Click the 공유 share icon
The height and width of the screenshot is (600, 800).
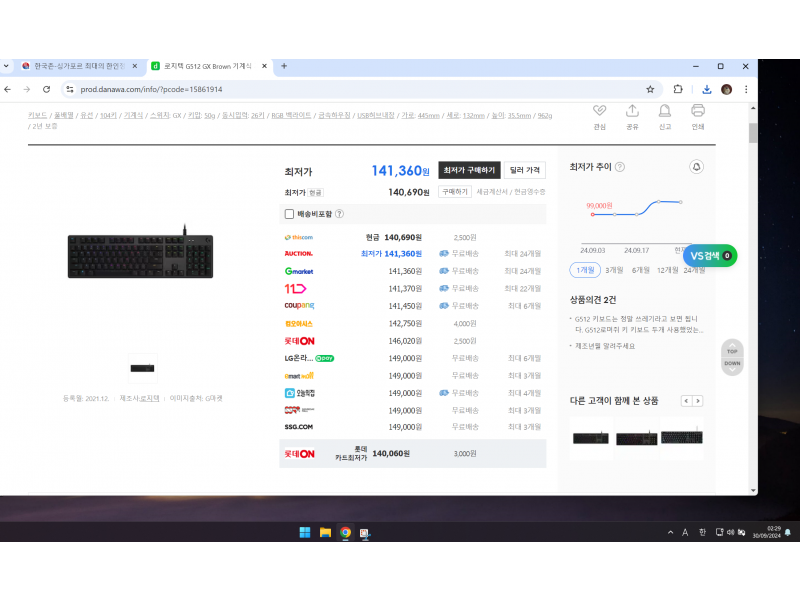point(632,111)
